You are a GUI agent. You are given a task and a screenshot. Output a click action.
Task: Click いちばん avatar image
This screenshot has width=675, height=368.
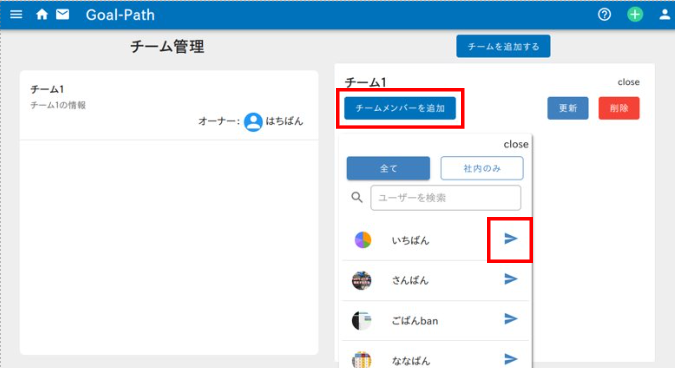coord(362,240)
